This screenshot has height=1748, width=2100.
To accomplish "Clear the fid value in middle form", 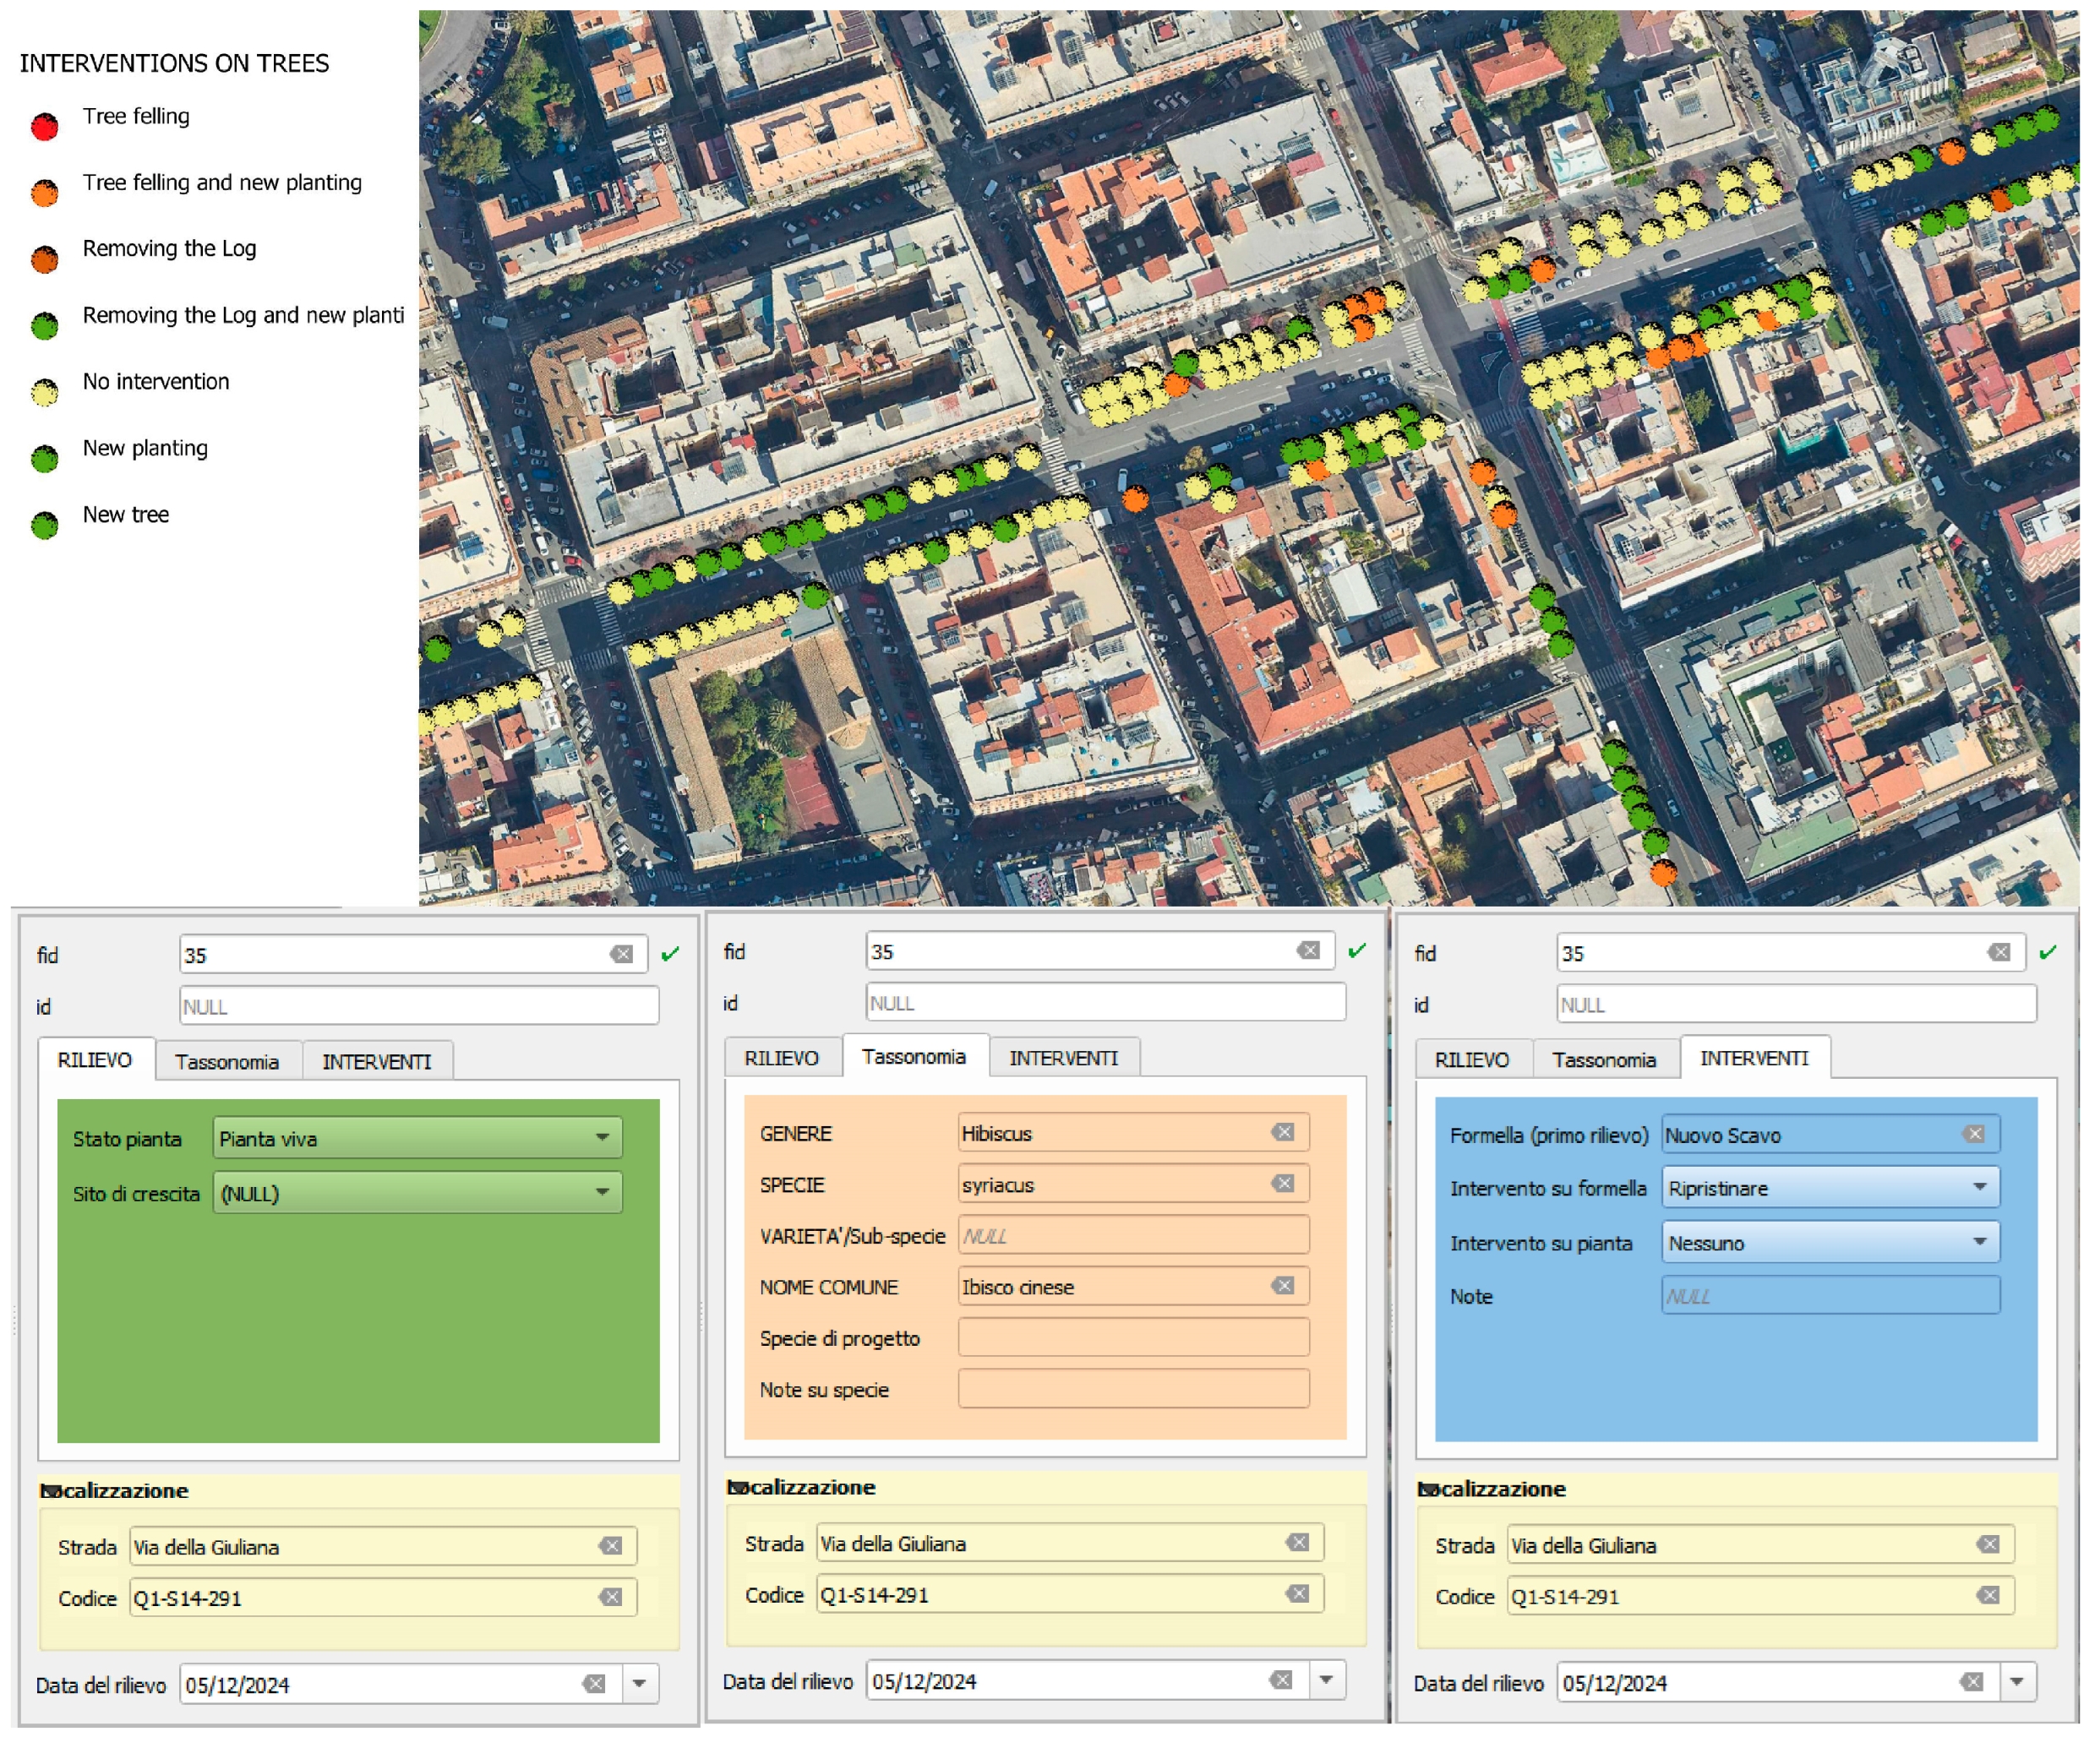I will [x=1308, y=951].
